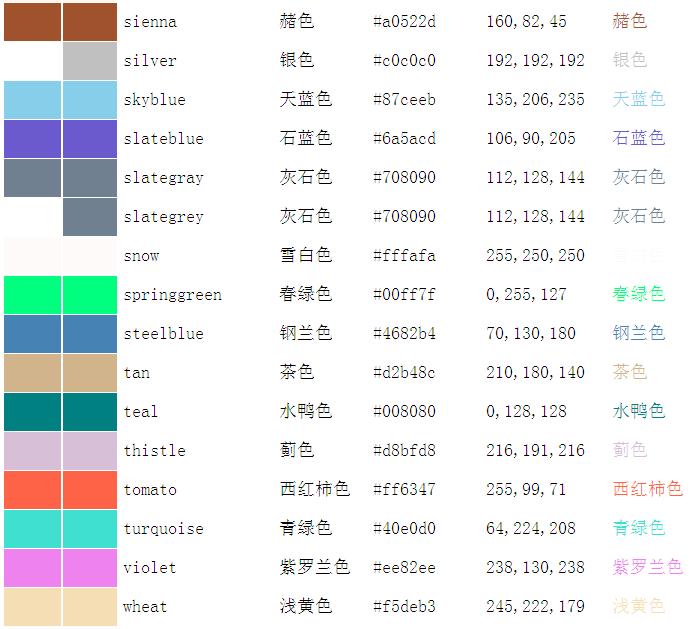Click the "turquoise" name
This screenshot has width=690, height=629.
pos(164,530)
